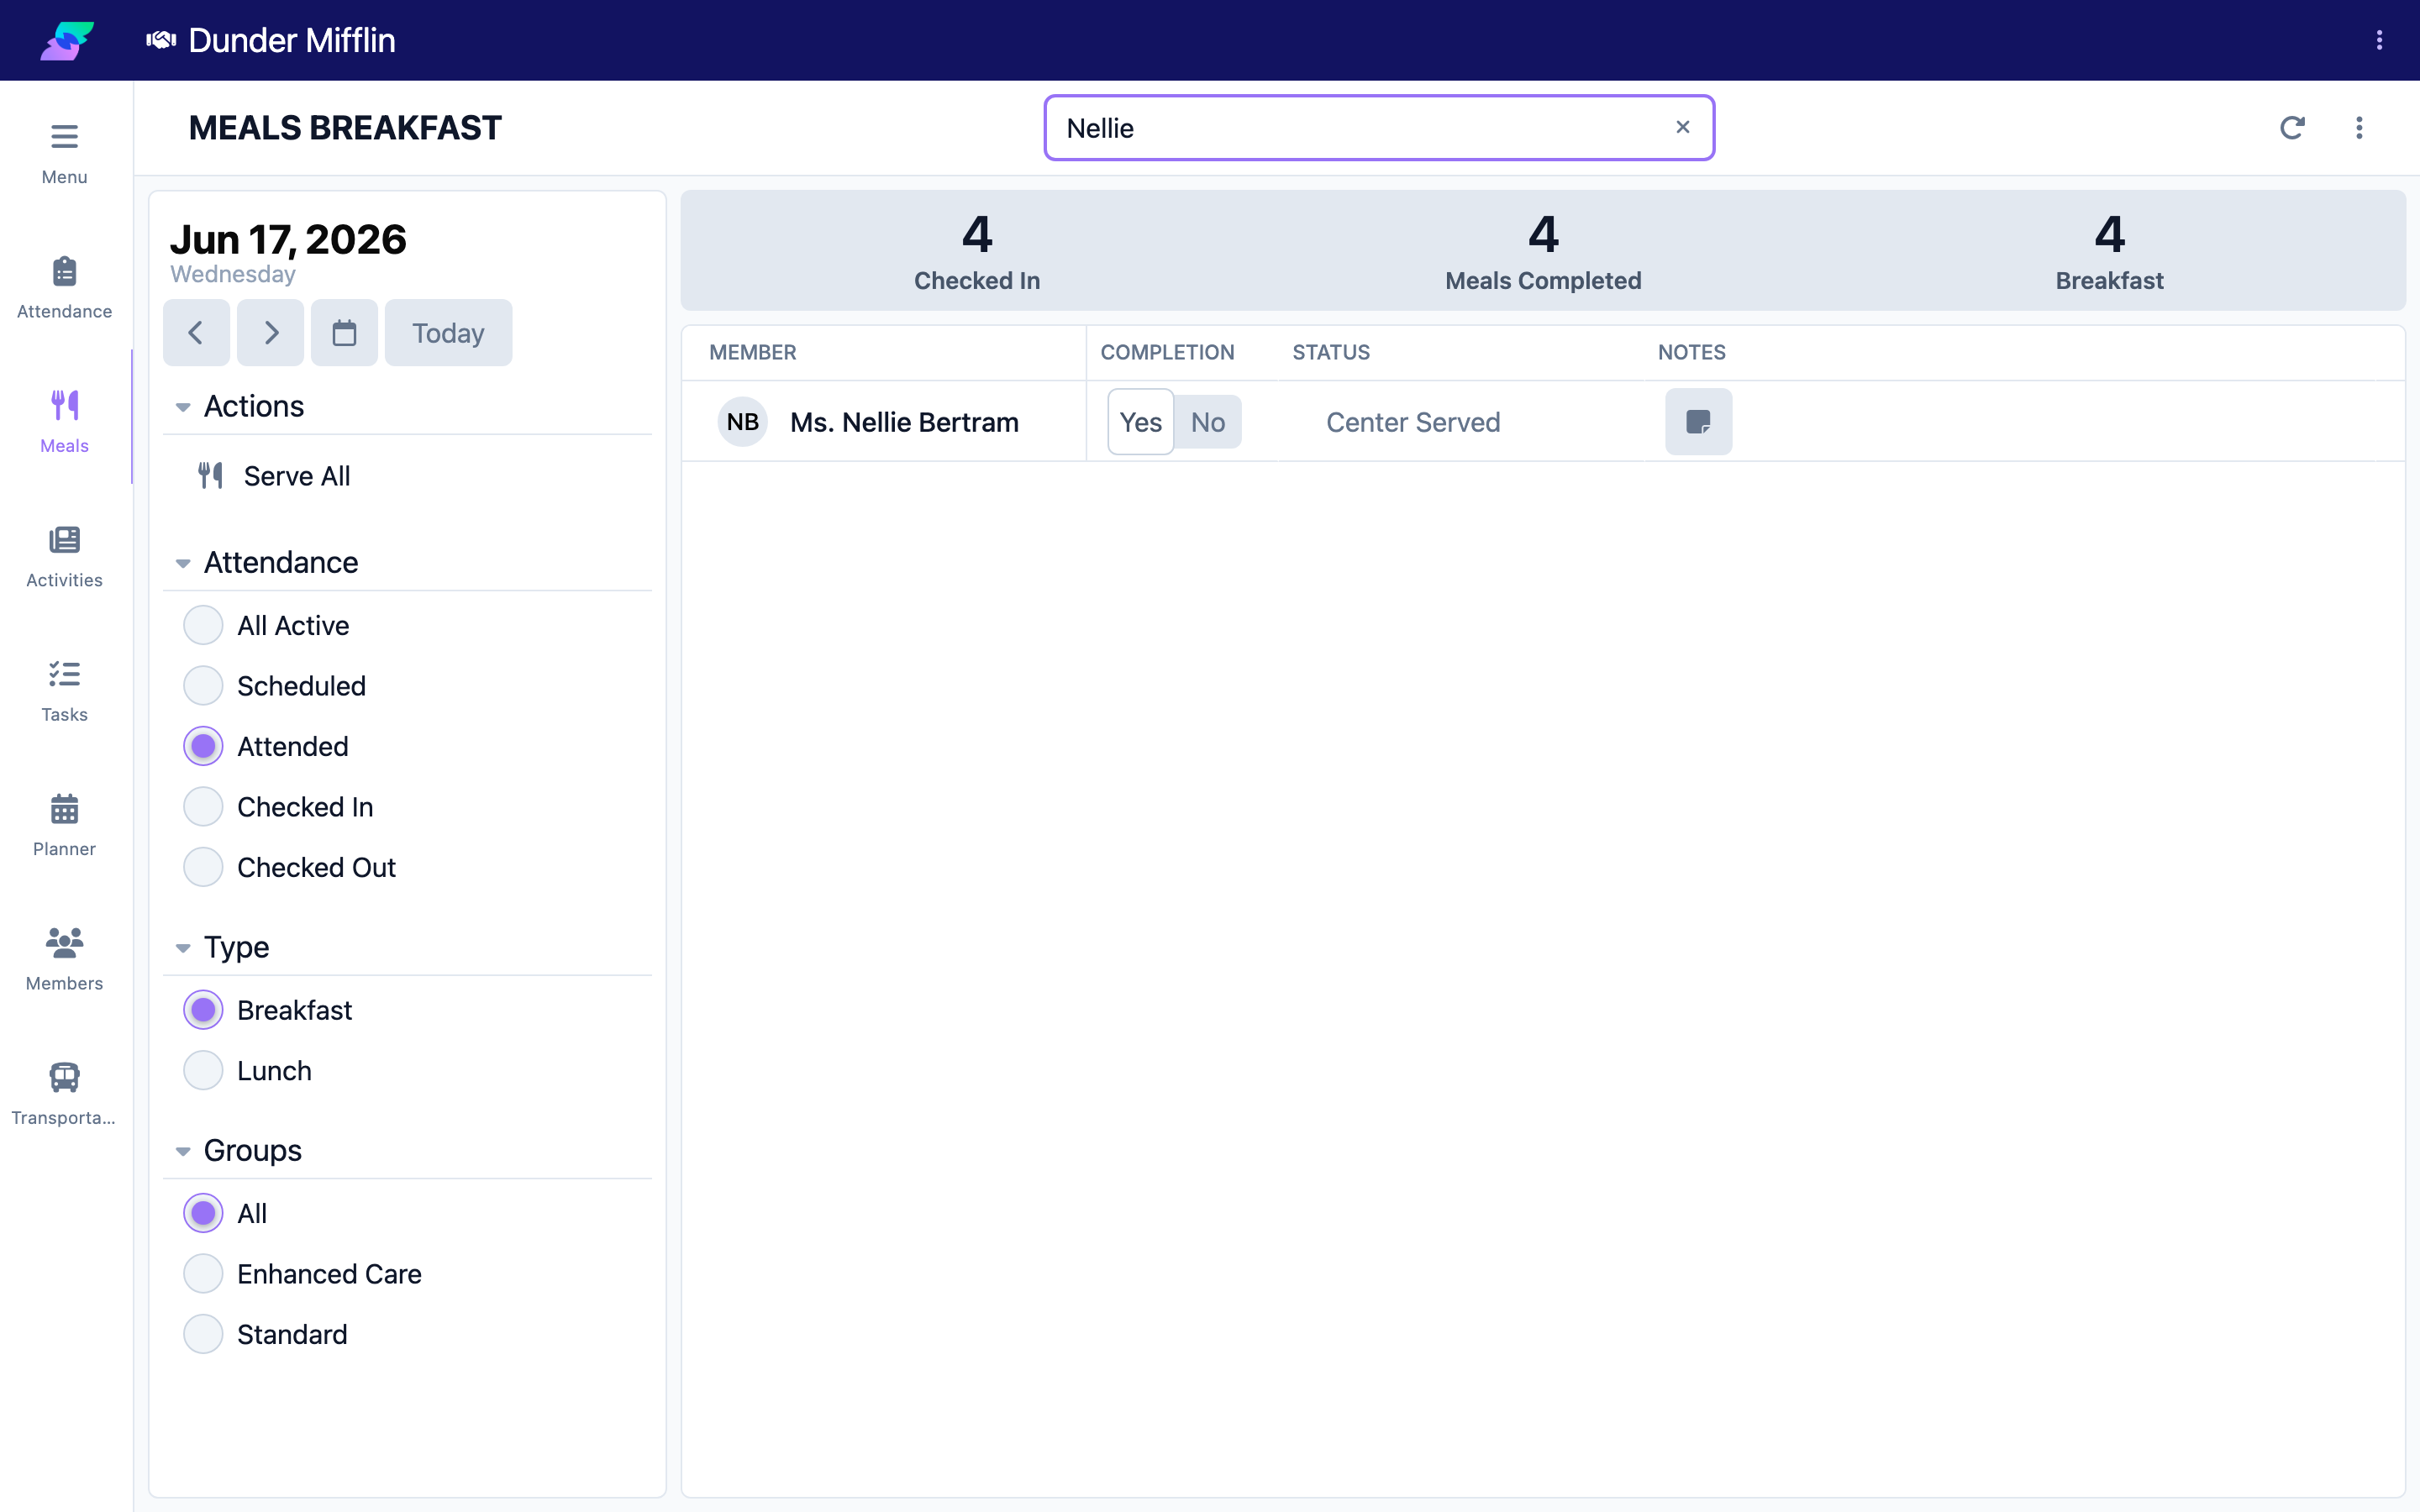This screenshot has height=1512, width=2420.
Task: Clear the Nellie search field
Action: point(1683,127)
